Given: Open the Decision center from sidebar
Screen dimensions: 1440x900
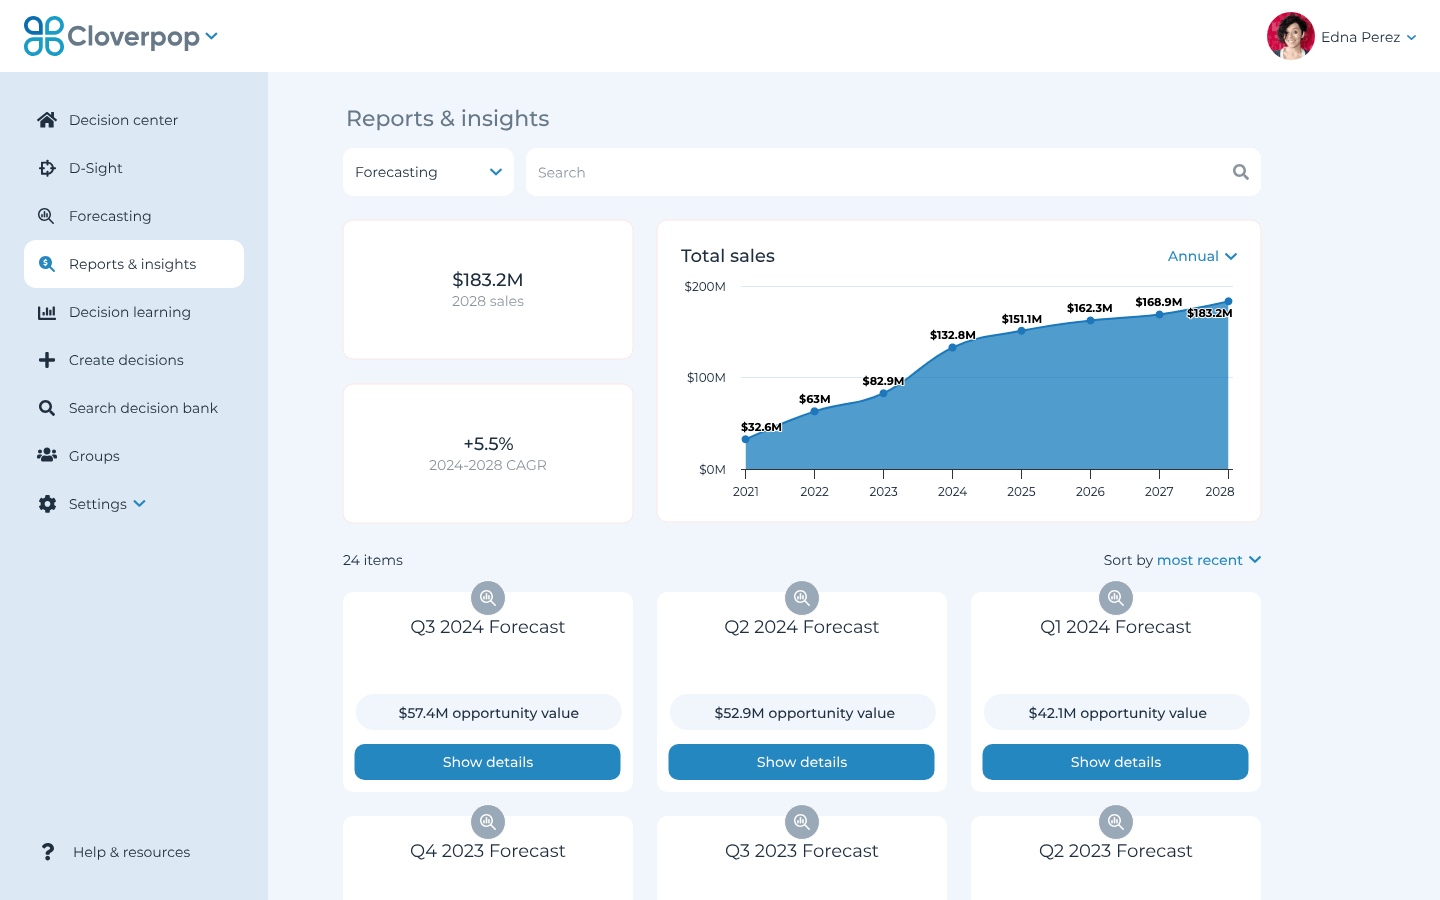Looking at the screenshot, I should (123, 119).
